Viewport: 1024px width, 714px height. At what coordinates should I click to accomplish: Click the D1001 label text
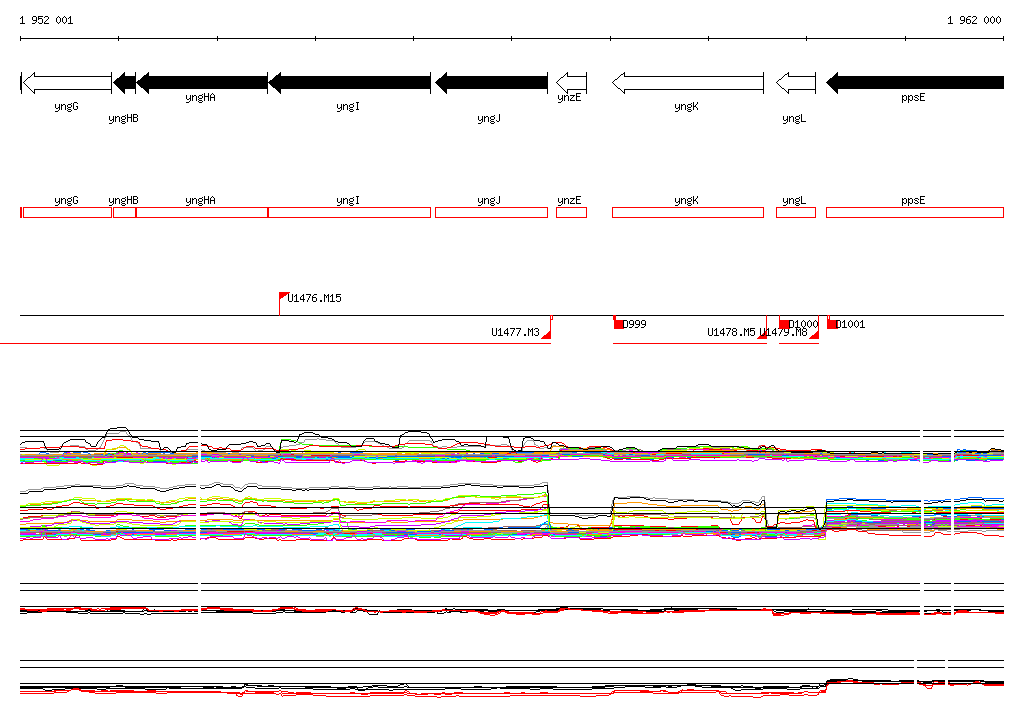[850, 324]
